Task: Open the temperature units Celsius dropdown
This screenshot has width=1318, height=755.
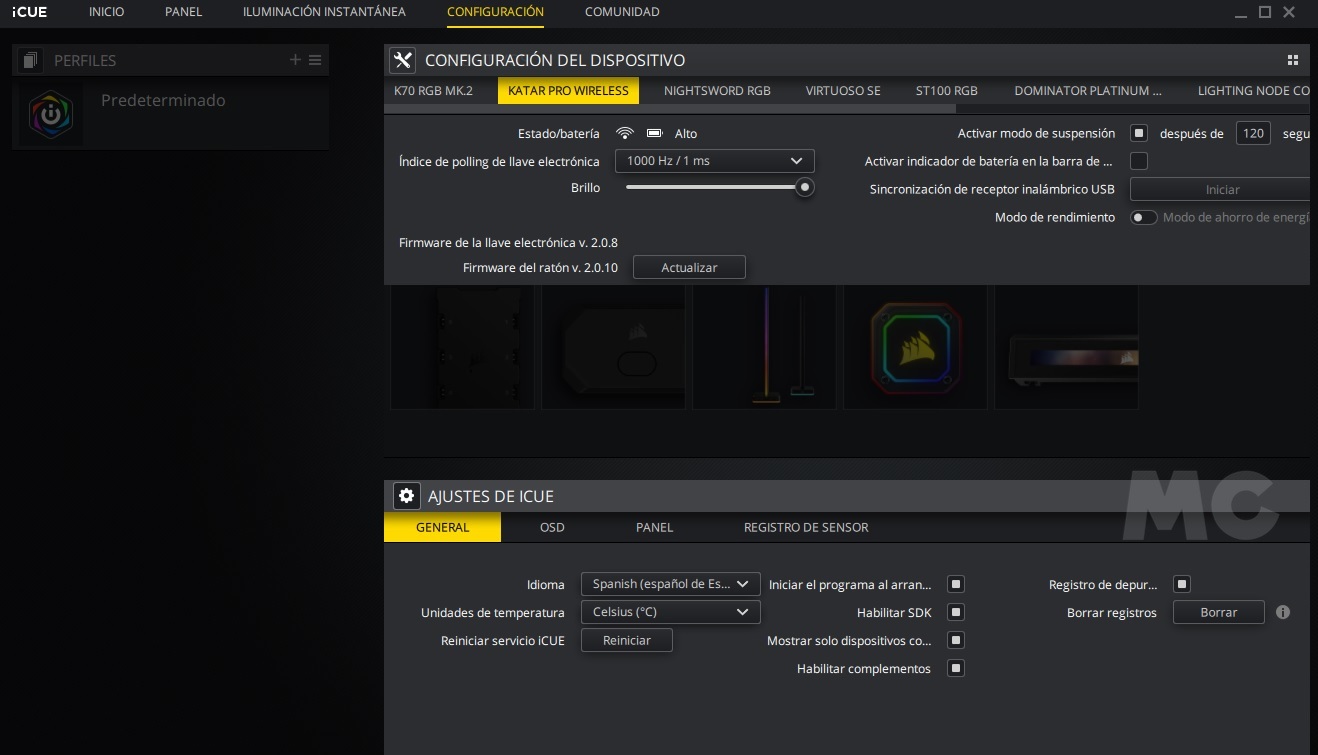Action: (x=670, y=612)
